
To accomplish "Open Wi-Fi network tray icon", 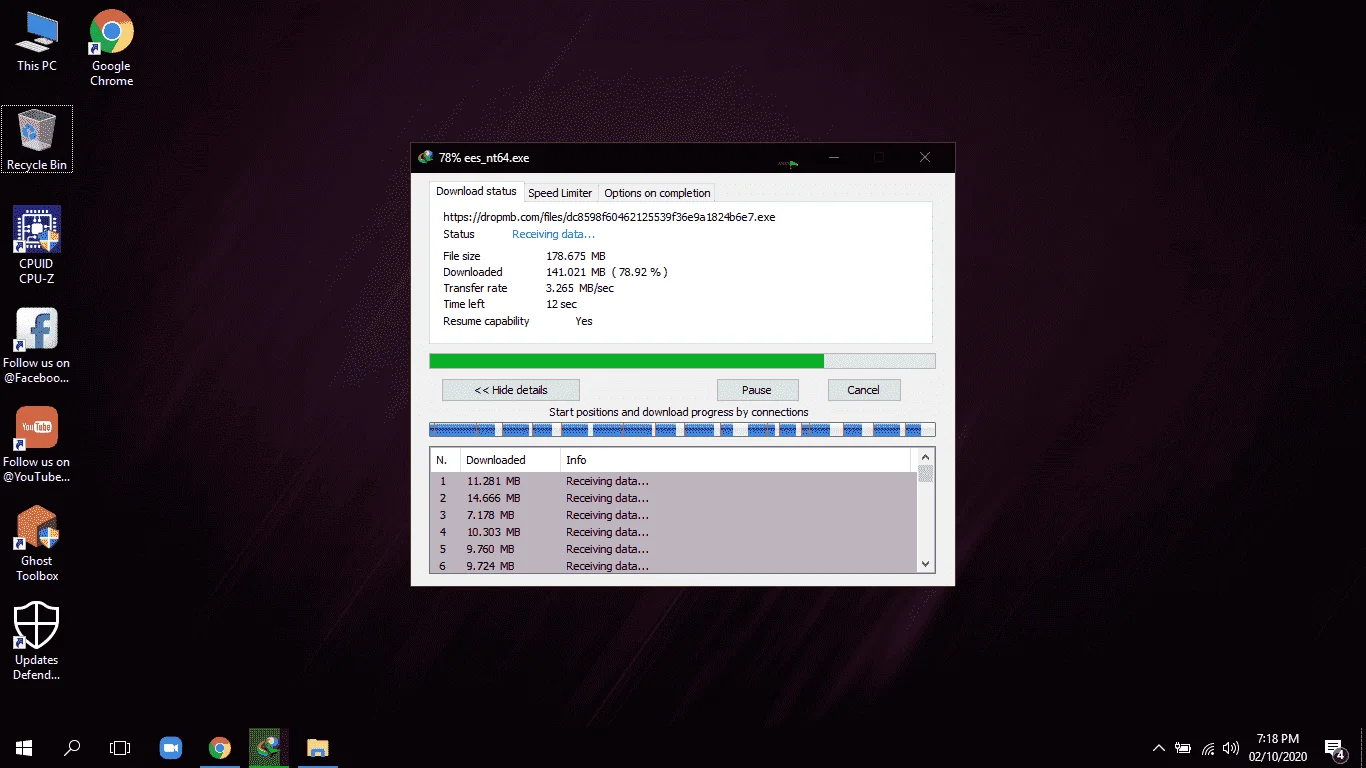I will pos(1208,747).
